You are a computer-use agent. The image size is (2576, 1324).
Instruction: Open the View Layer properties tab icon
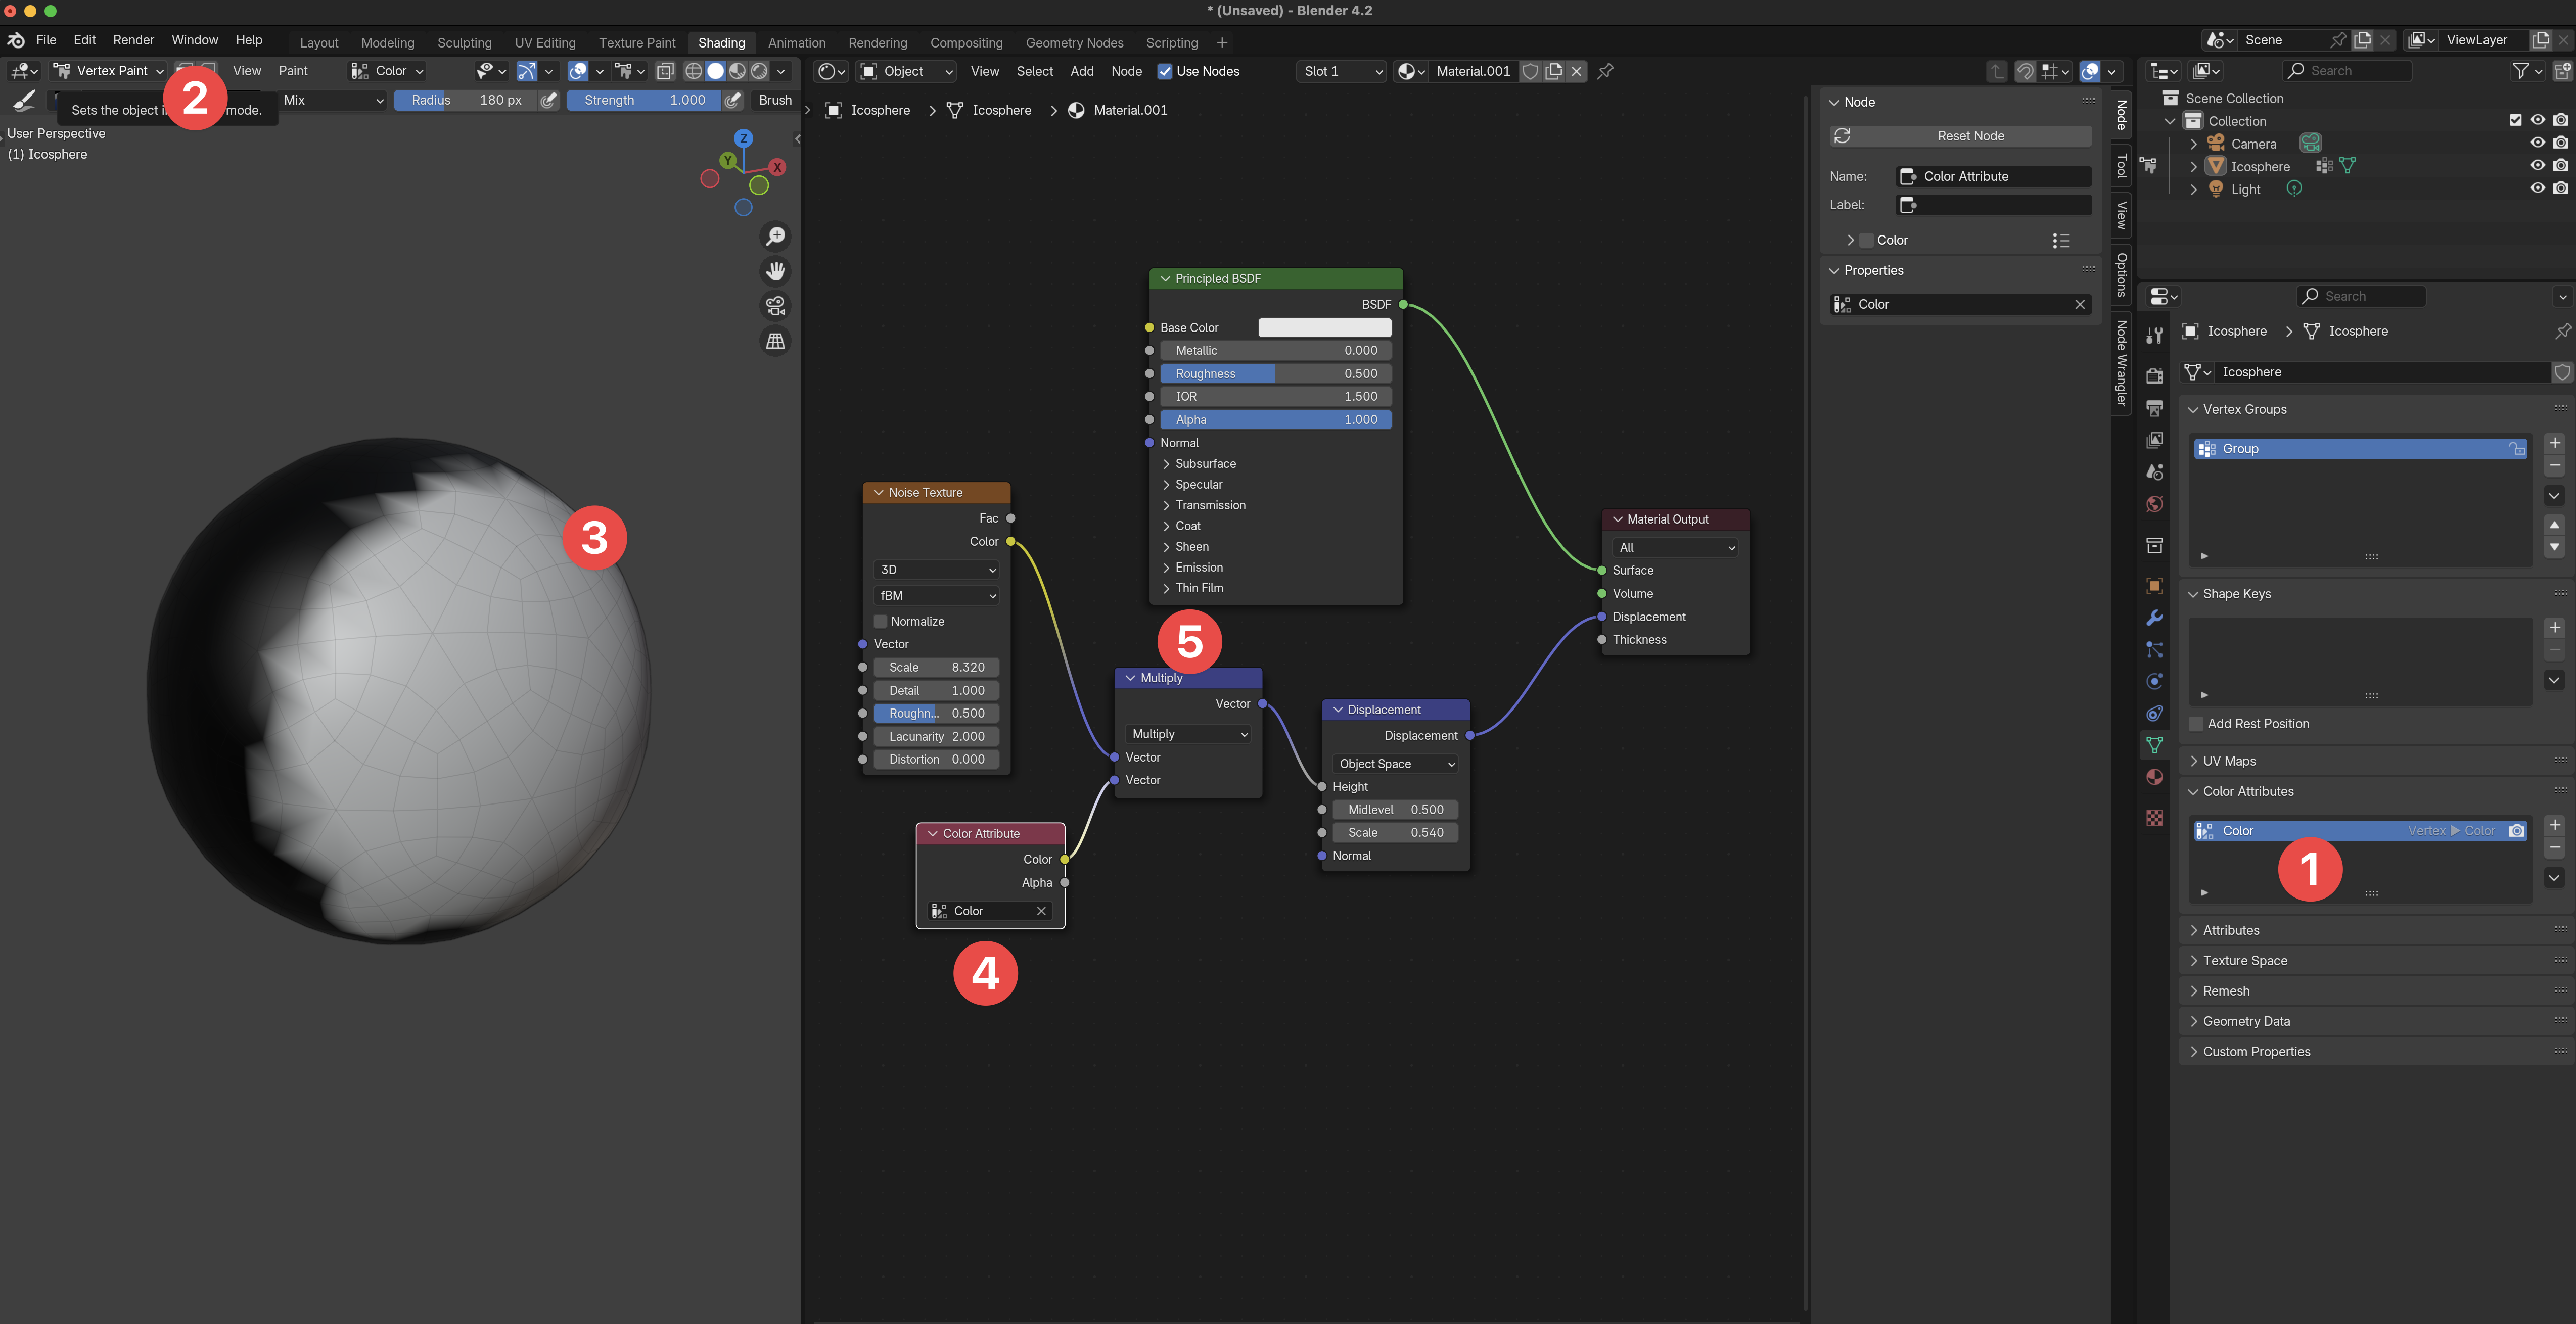click(2154, 440)
